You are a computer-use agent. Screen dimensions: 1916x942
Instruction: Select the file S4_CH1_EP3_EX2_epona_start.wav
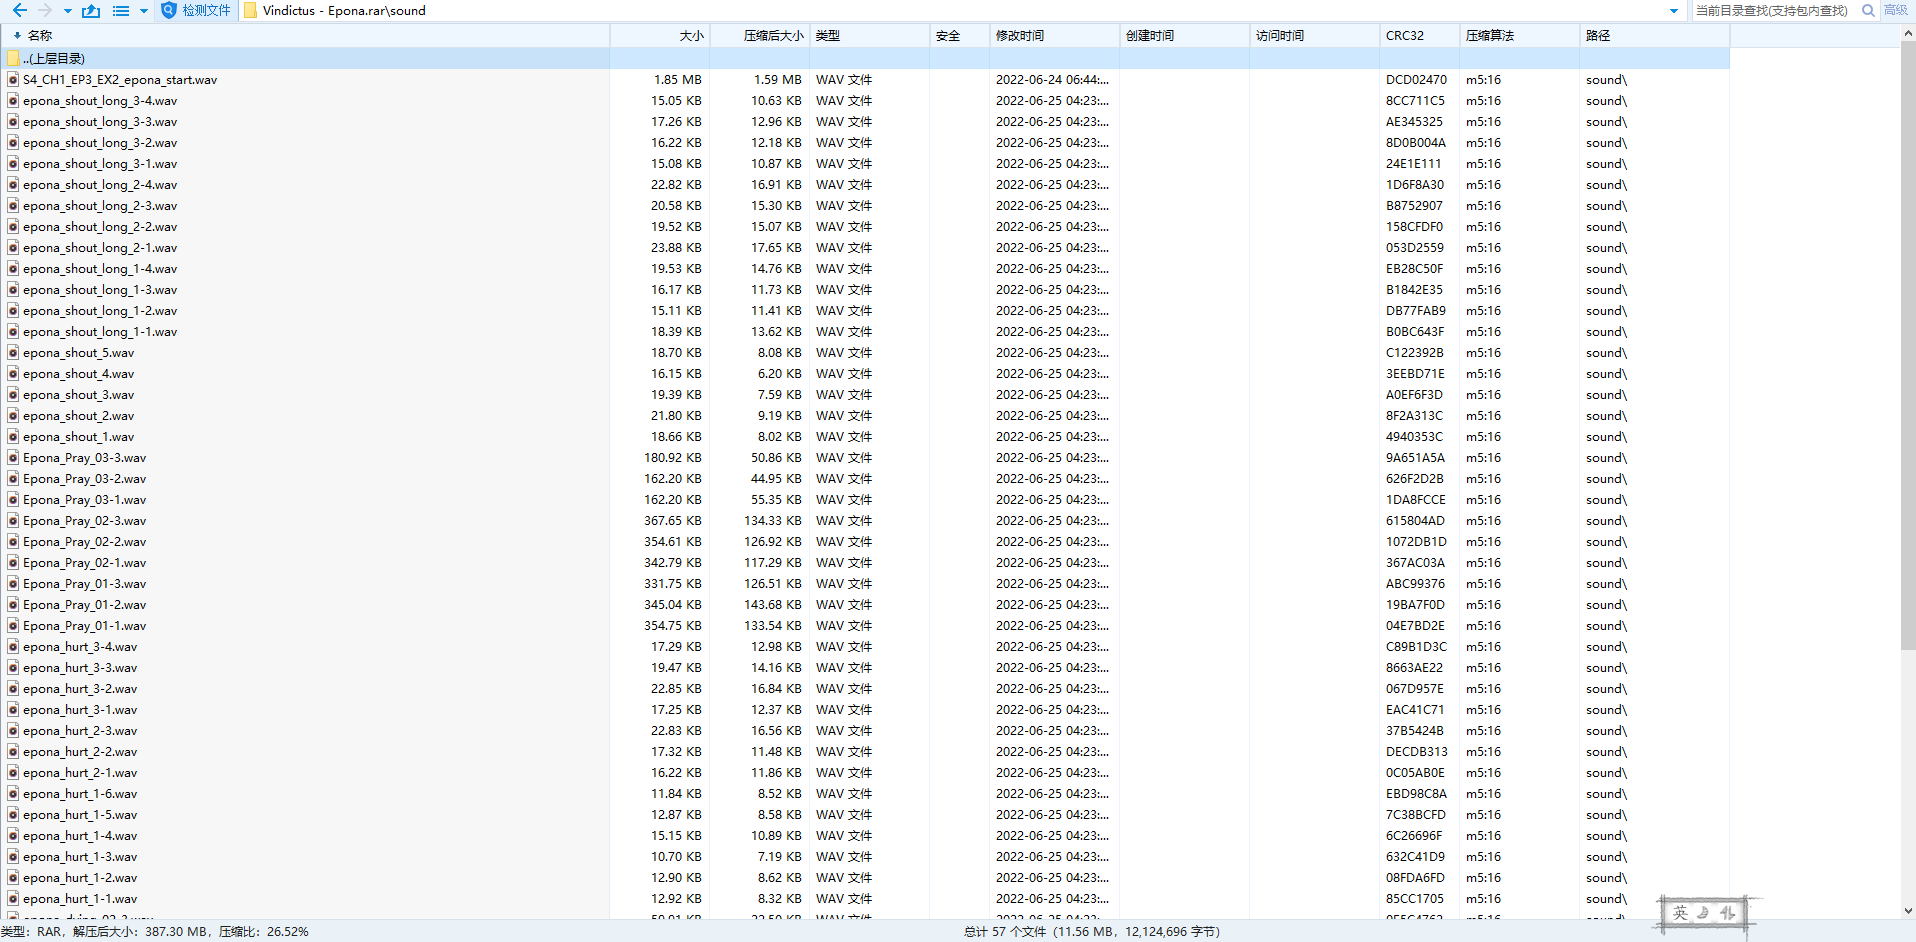[120, 79]
